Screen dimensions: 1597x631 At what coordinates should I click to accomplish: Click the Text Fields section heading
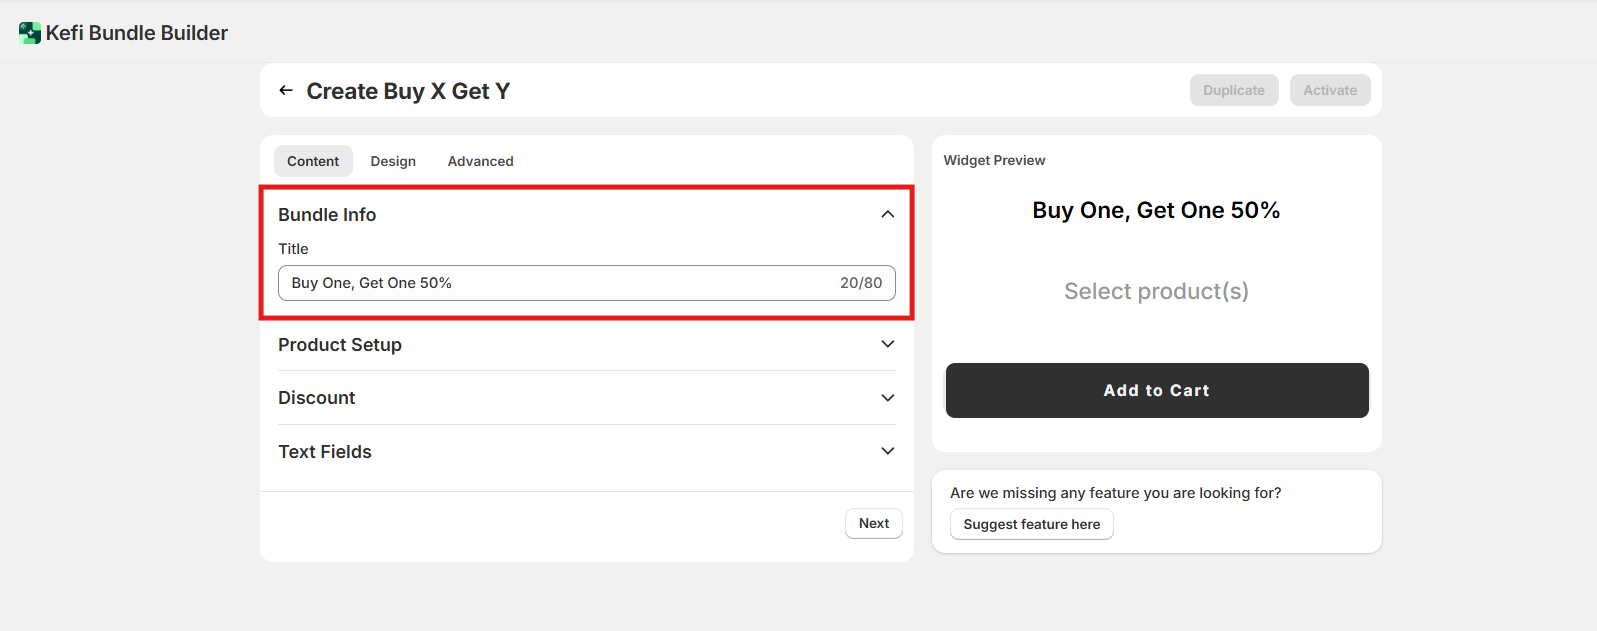coord(325,452)
